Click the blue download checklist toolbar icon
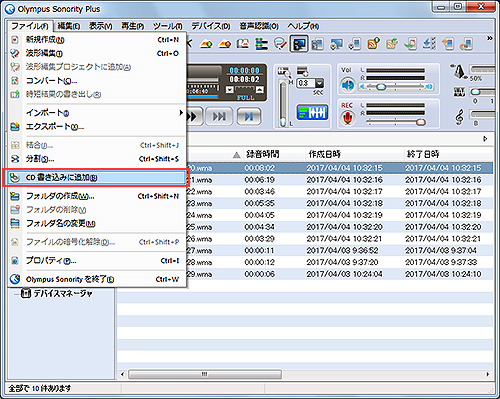 tap(429, 44)
